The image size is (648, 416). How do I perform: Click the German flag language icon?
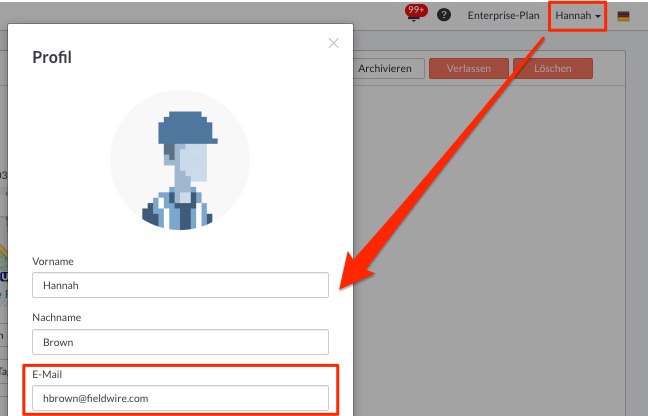click(623, 16)
